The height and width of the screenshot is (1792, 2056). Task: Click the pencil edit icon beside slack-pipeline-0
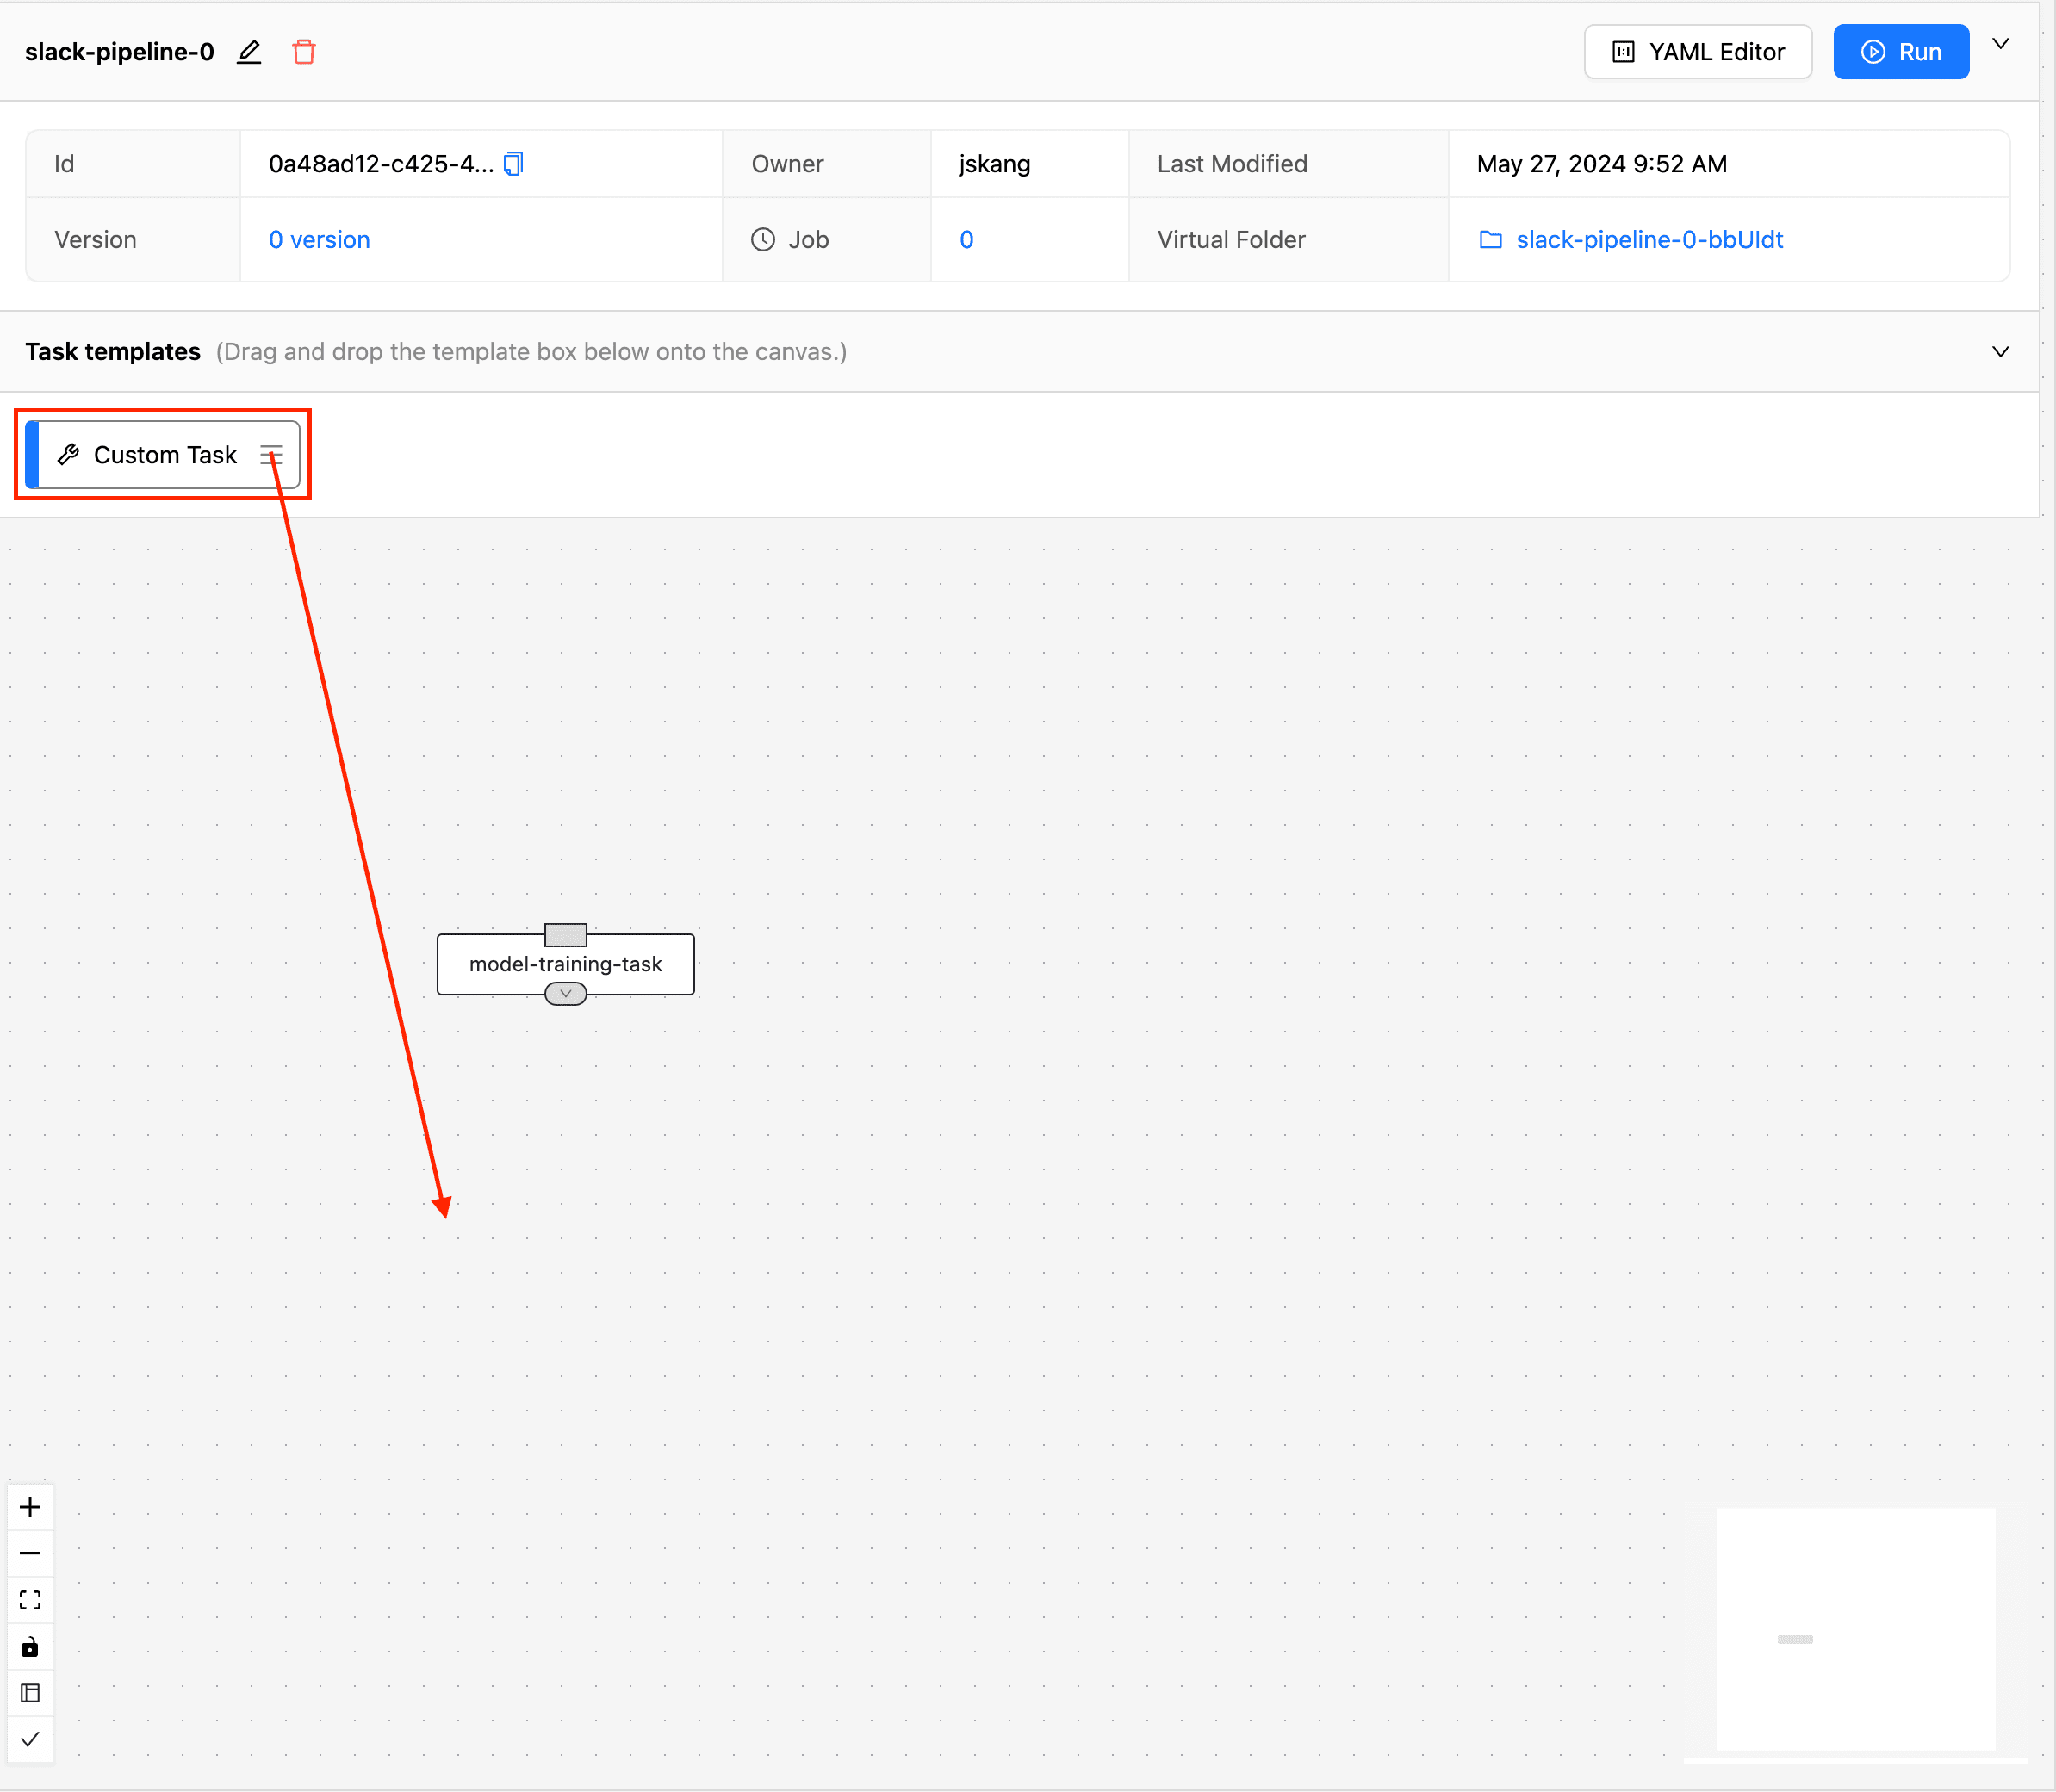(249, 52)
